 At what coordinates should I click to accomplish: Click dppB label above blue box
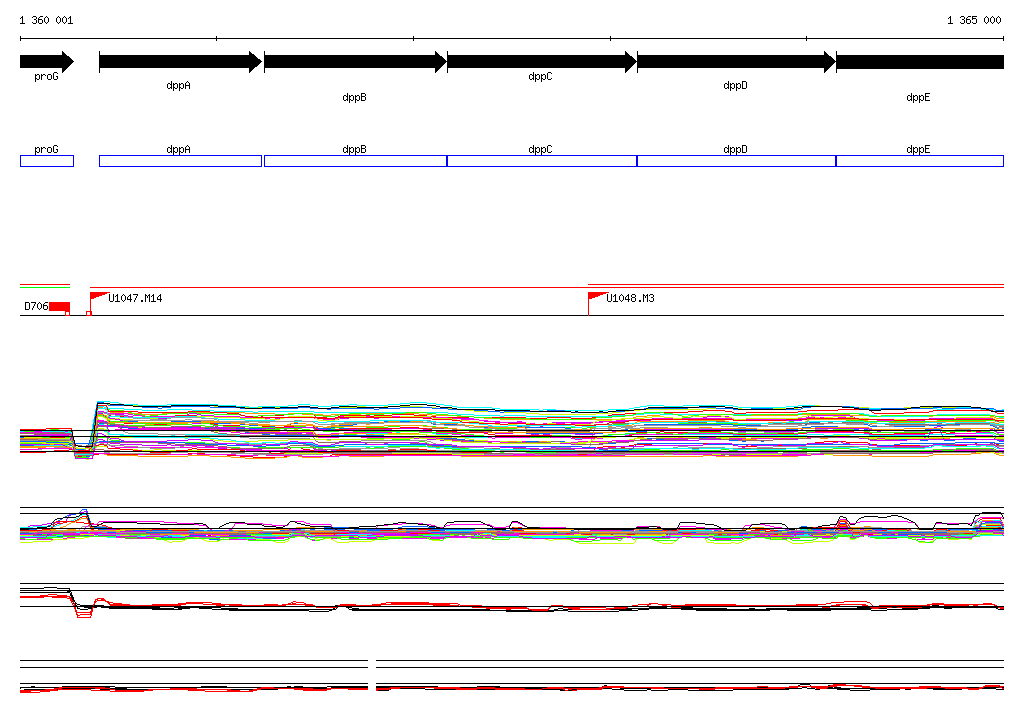(x=355, y=150)
